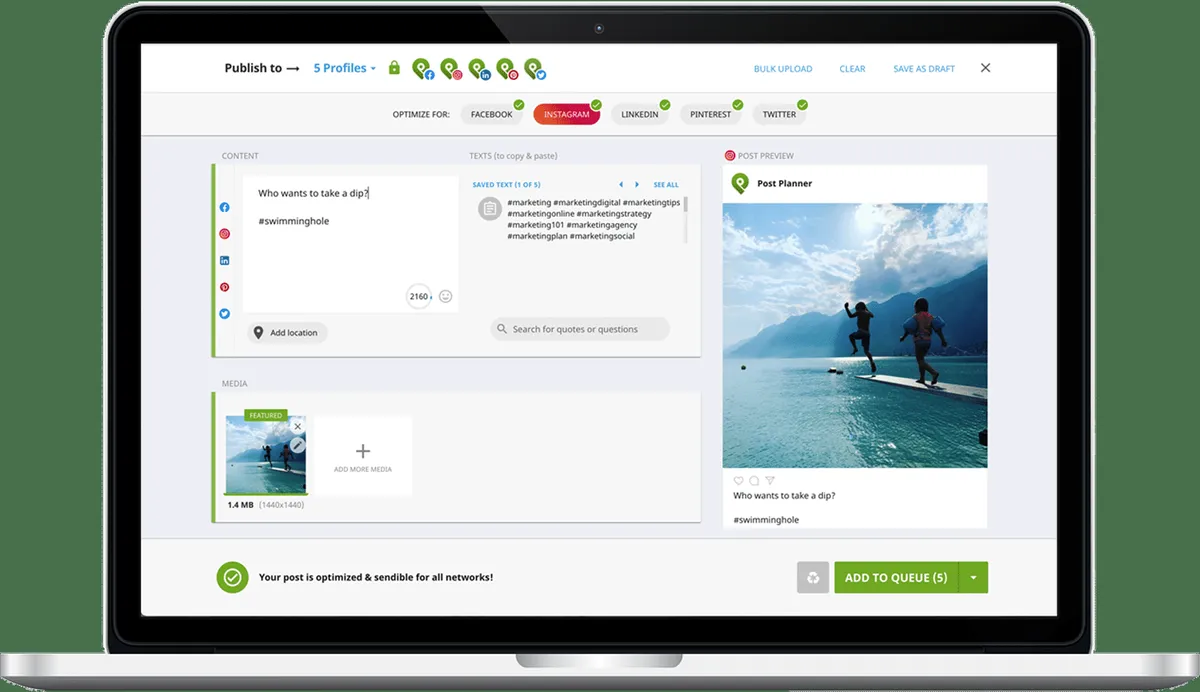The image size is (1200, 692).
Task: Click the Clear link
Action: click(852, 69)
